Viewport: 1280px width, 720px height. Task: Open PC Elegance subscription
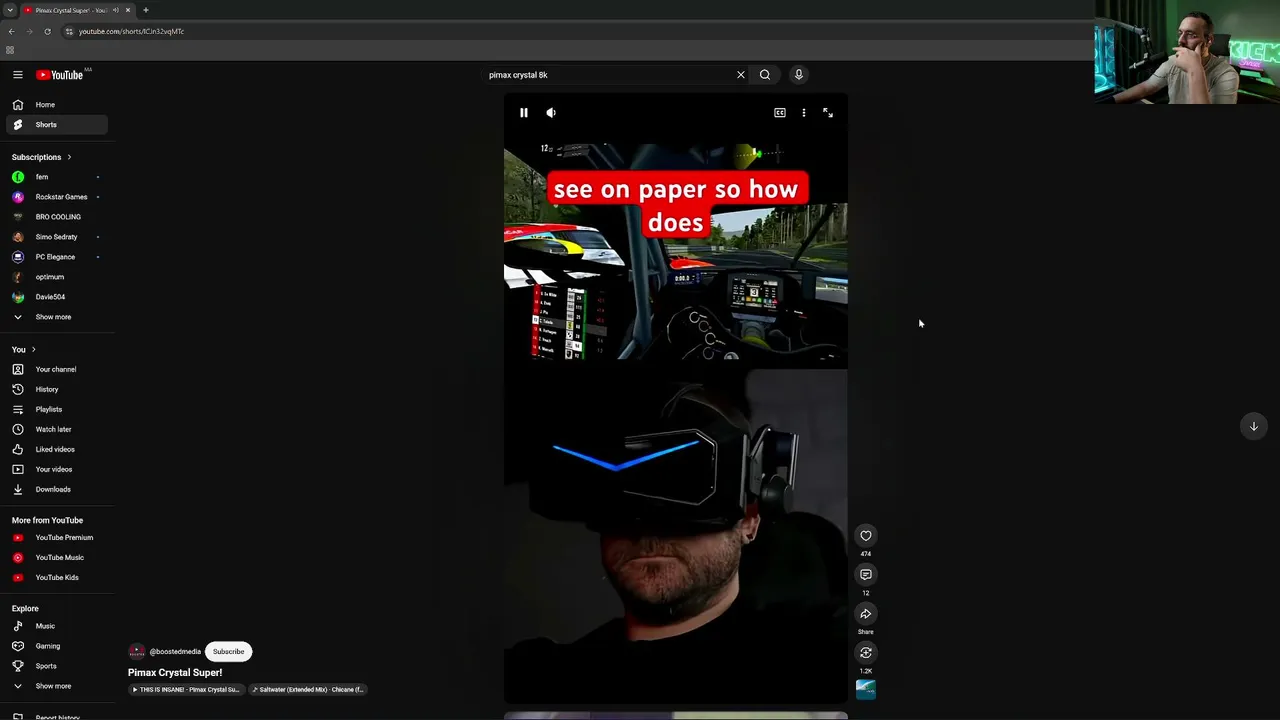[56, 257]
